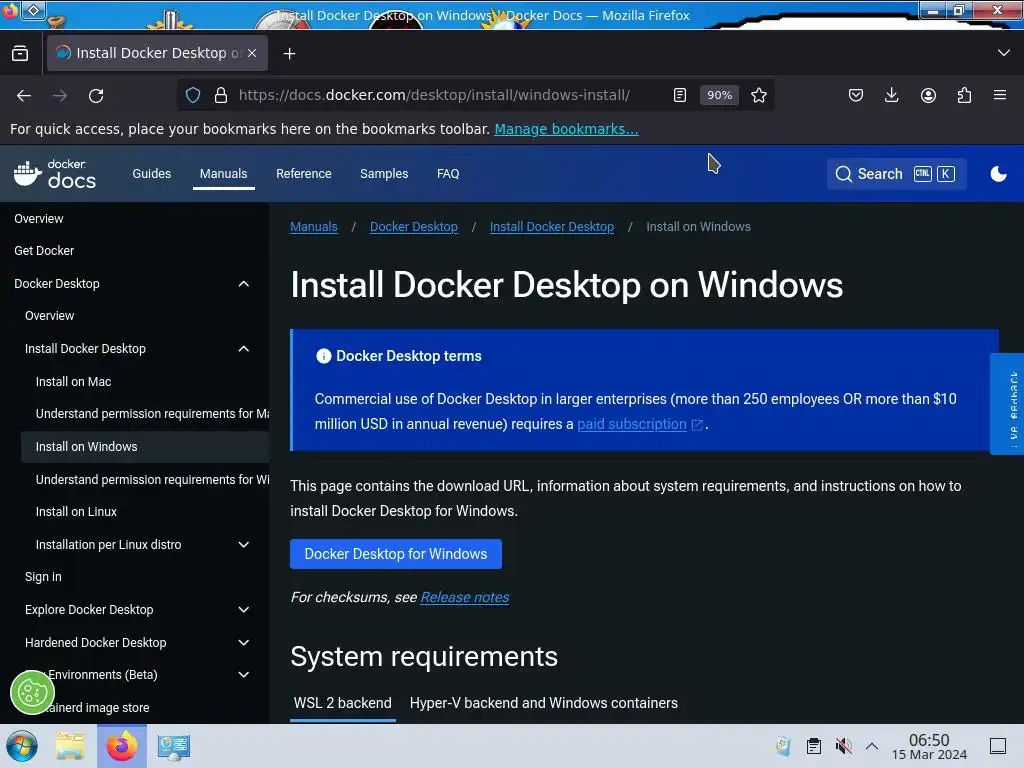Unmute the volume tray icon
This screenshot has width=1024, height=768.
click(843, 746)
